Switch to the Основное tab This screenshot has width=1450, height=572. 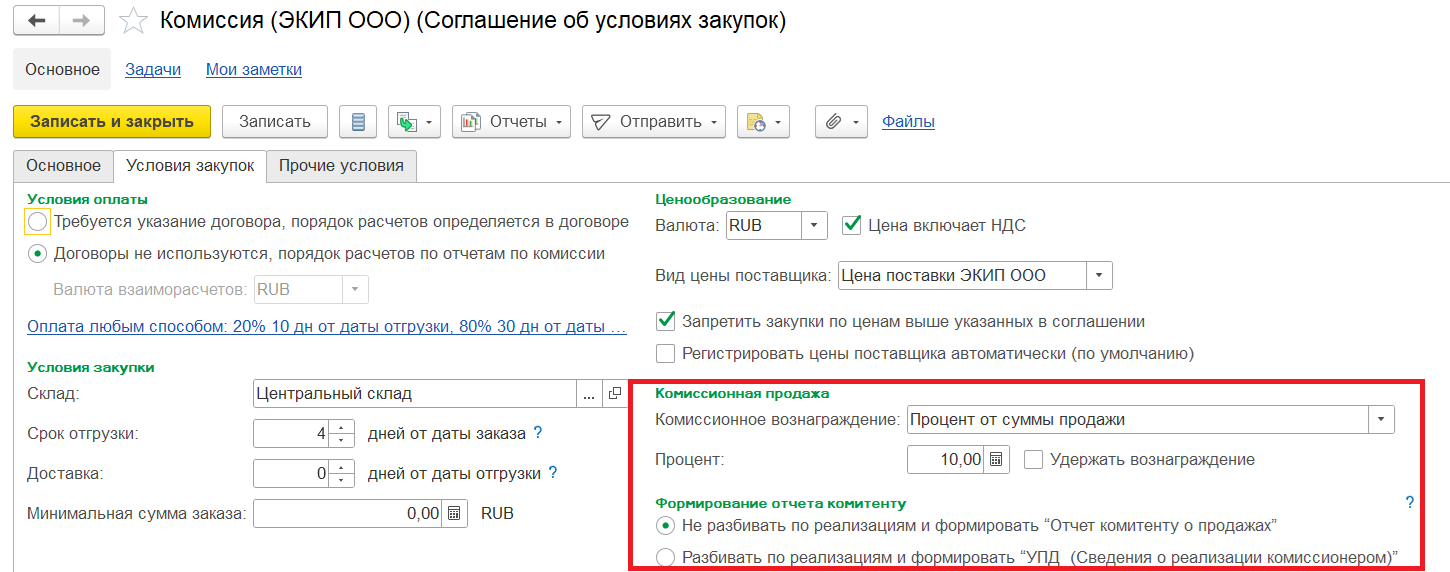64,166
